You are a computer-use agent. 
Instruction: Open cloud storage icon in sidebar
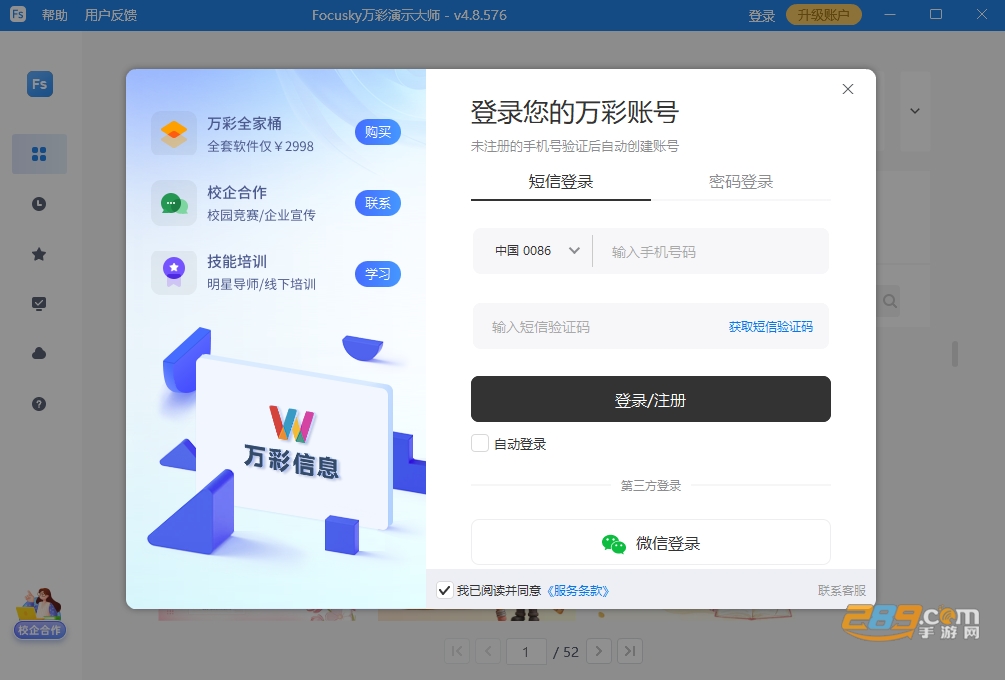tap(39, 353)
